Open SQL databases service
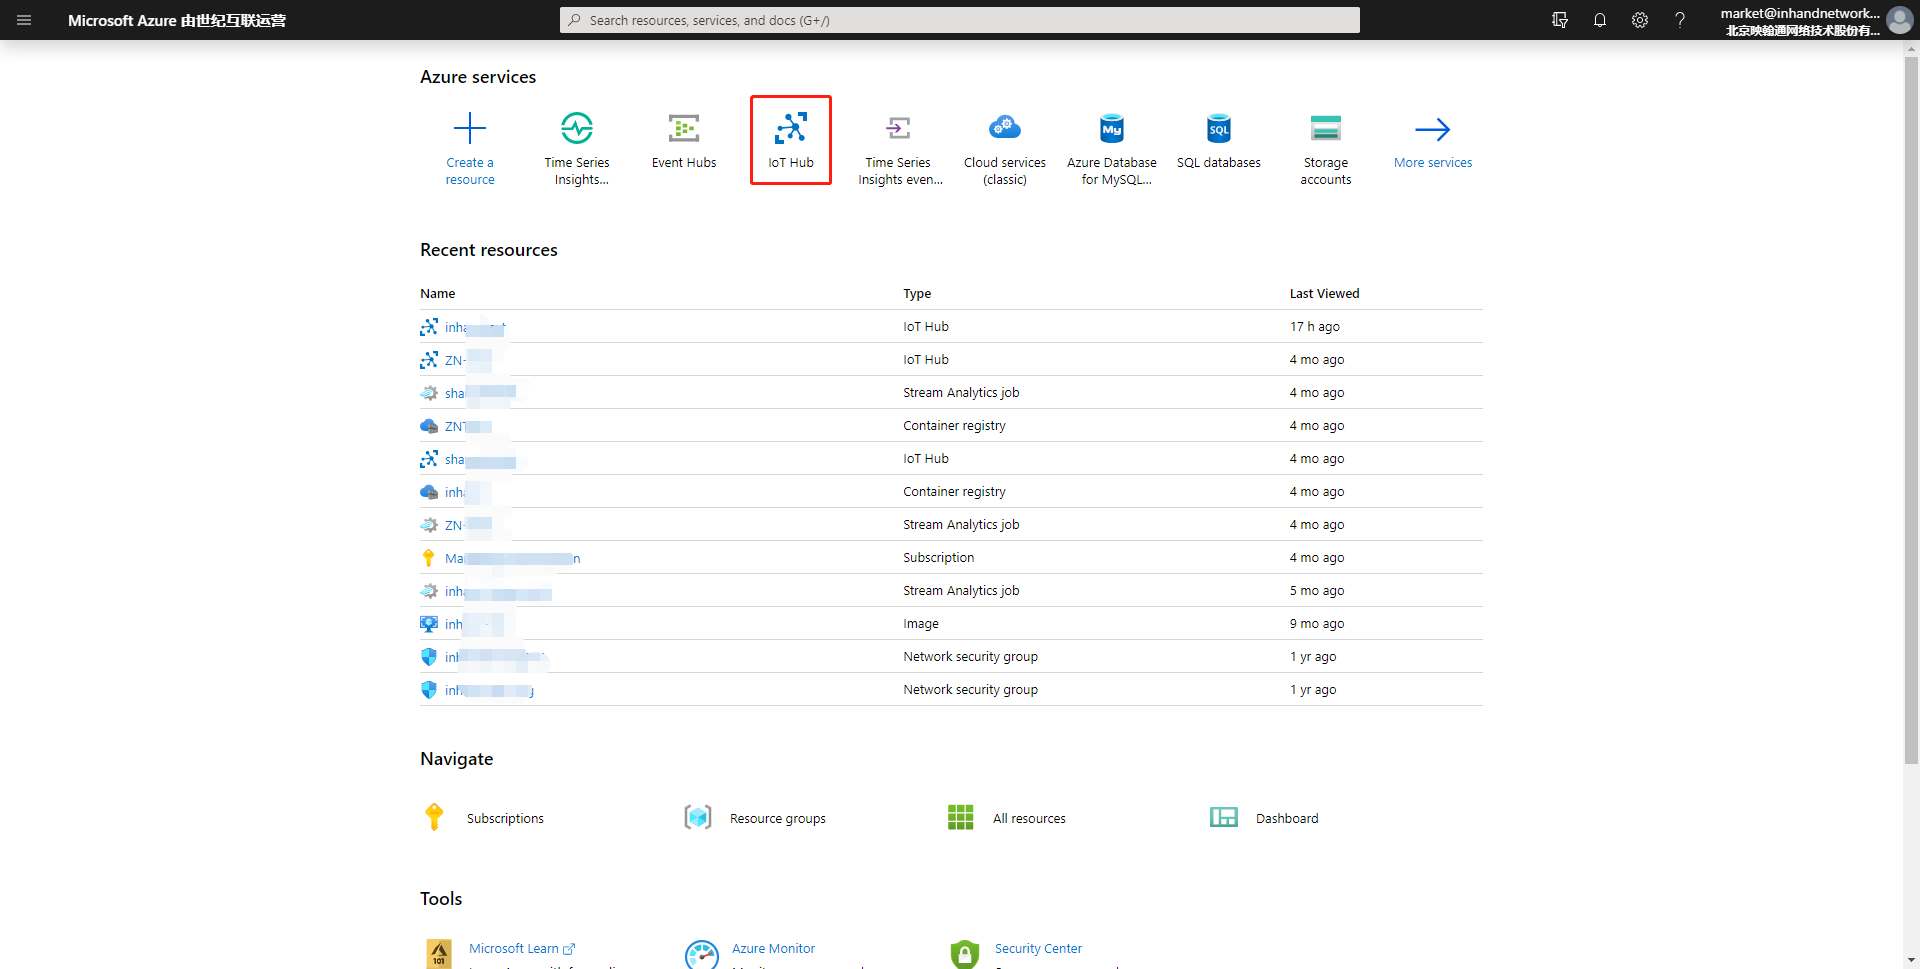The width and height of the screenshot is (1920, 969). [1219, 140]
